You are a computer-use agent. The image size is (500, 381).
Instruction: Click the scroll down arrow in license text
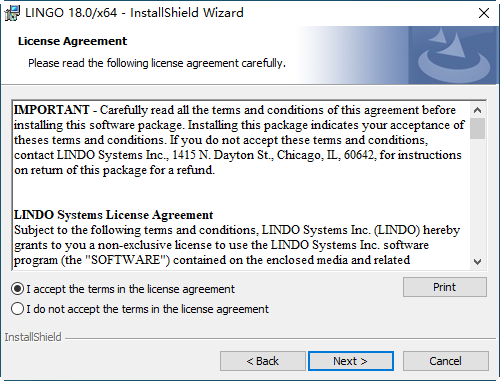point(477,262)
